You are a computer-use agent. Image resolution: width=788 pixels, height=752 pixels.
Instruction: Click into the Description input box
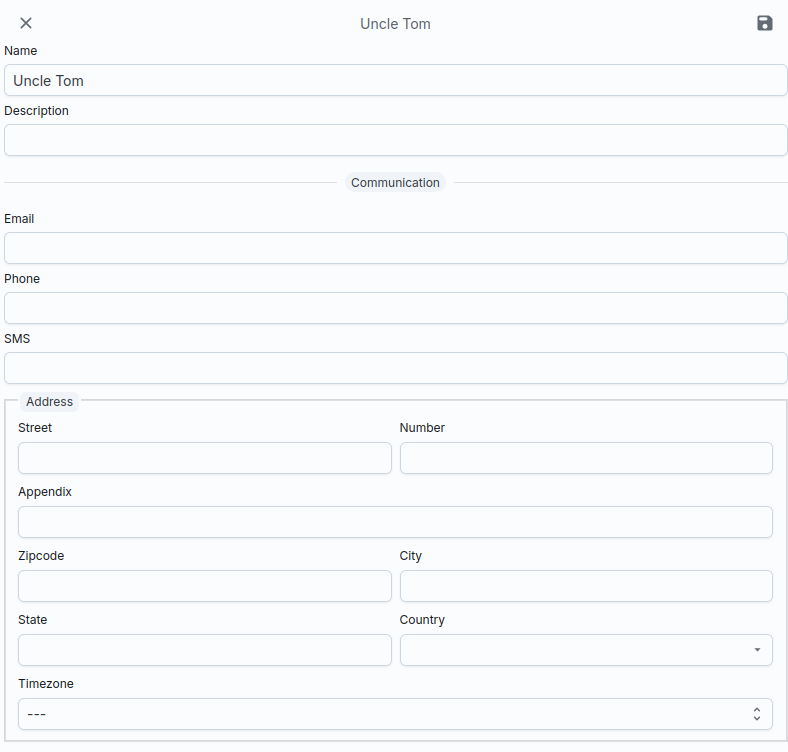(395, 140)
